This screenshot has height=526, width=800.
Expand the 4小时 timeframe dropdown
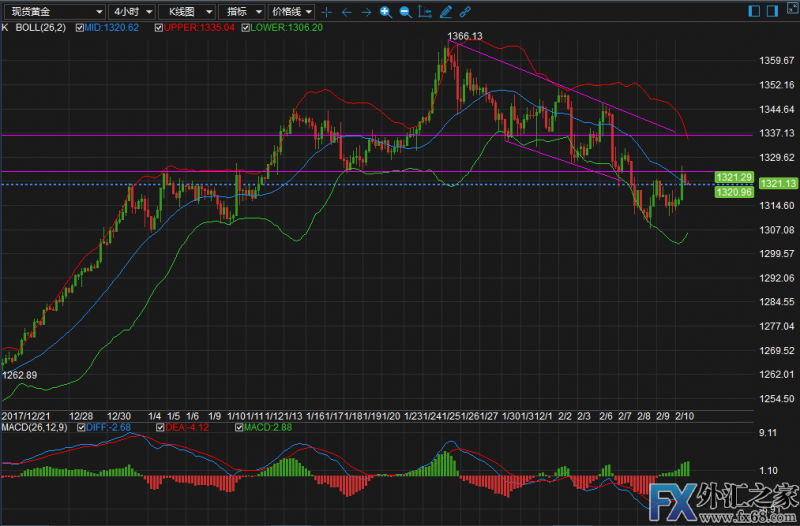tap(132, 12)
